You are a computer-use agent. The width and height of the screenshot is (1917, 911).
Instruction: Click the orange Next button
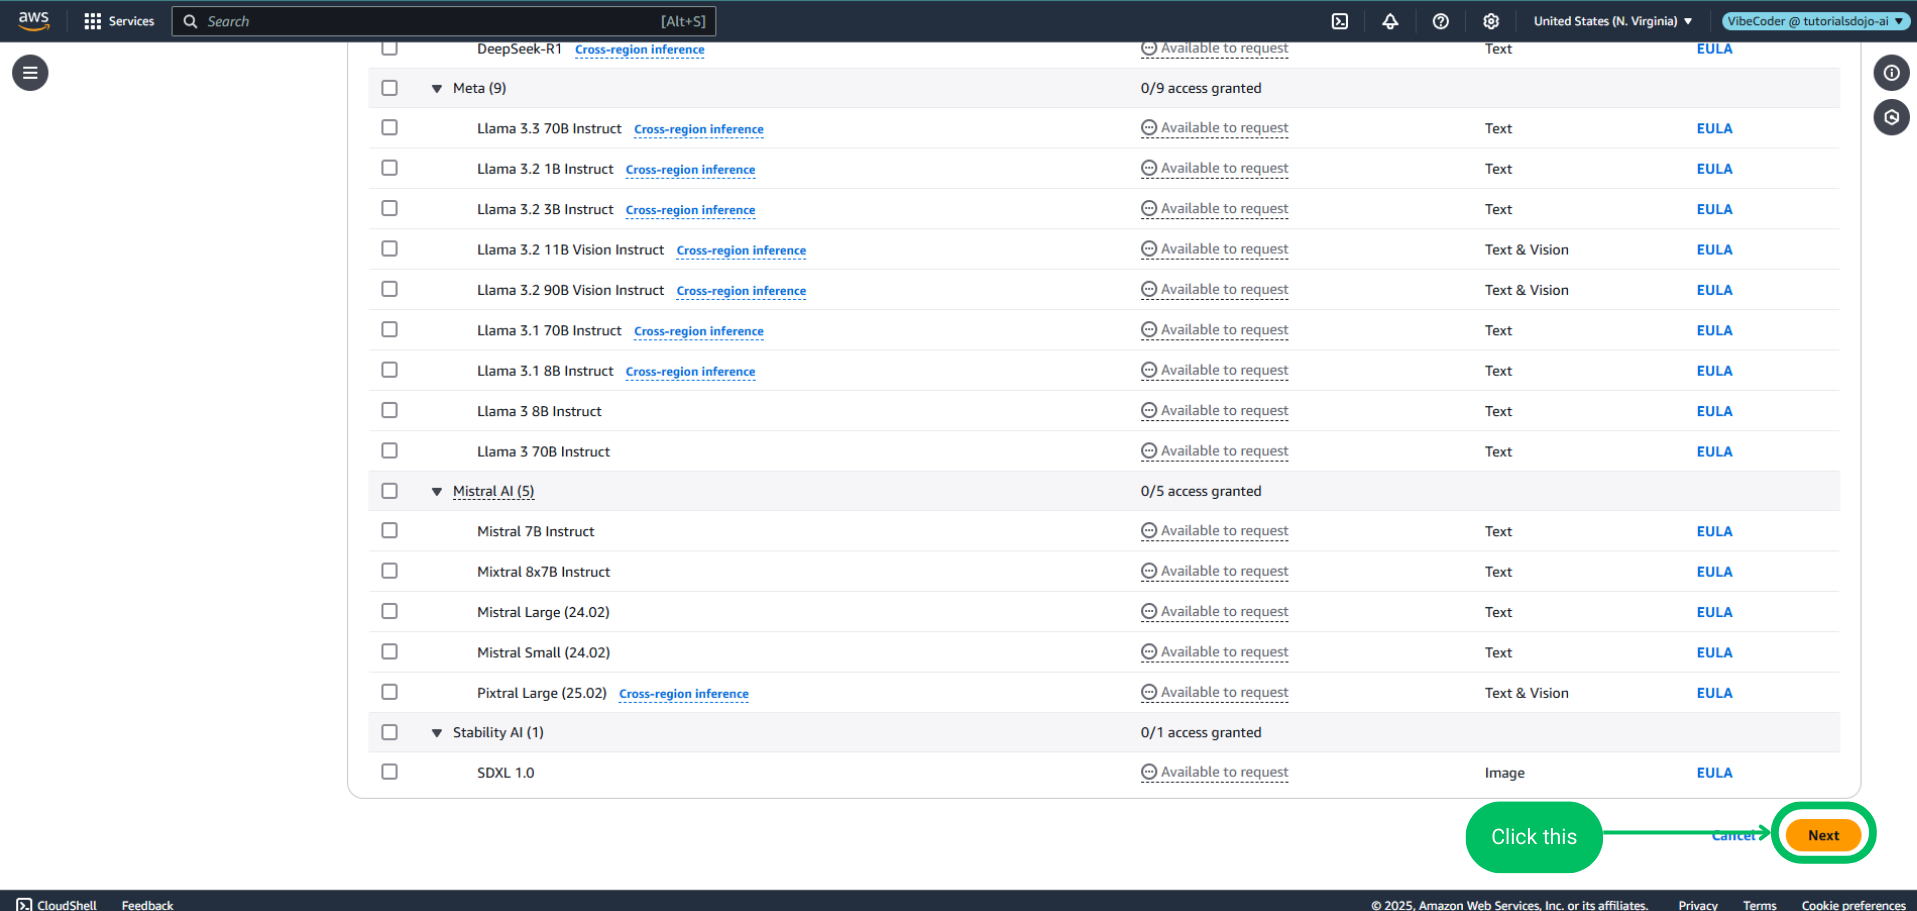pyautogui.click(x=1823, y=835)
